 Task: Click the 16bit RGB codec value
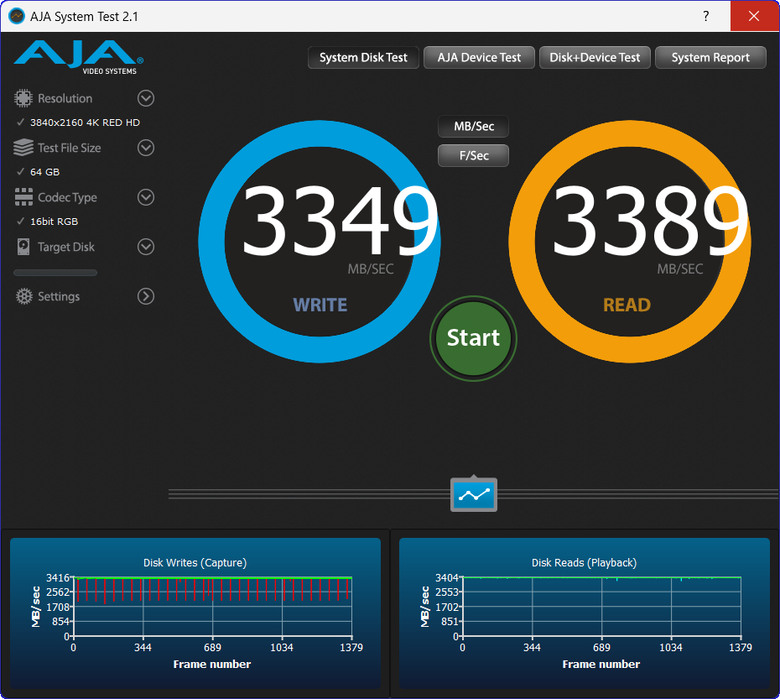[x=54, y=221]
